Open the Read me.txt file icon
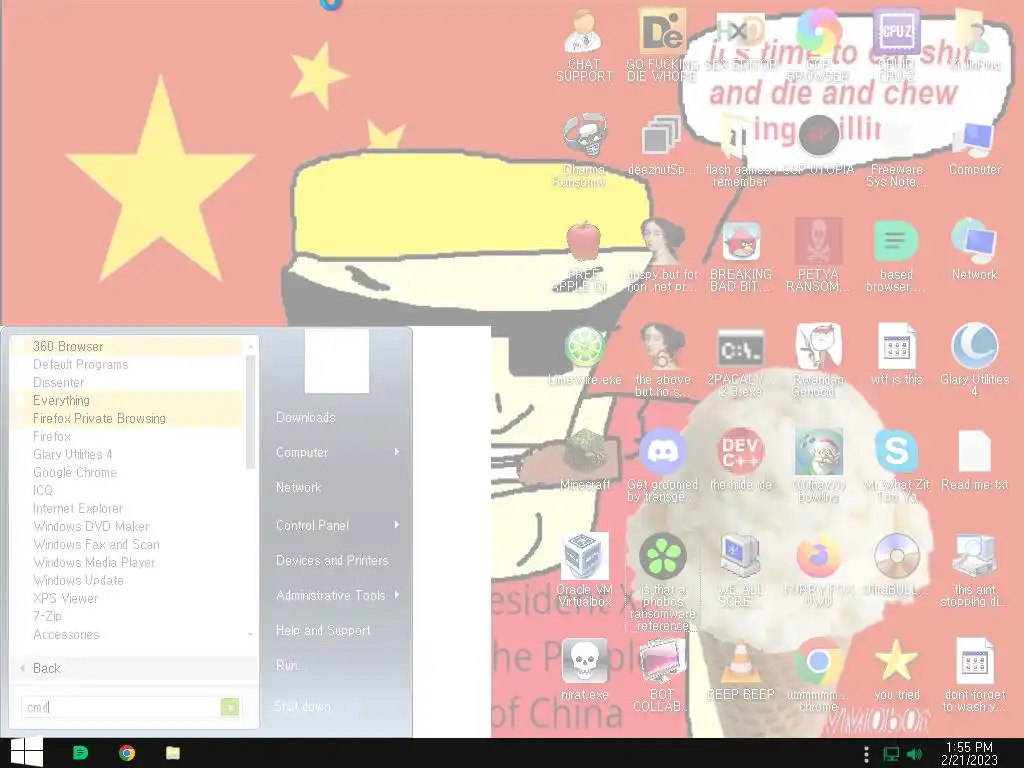 pyautogui.click(x=974, y=460)
